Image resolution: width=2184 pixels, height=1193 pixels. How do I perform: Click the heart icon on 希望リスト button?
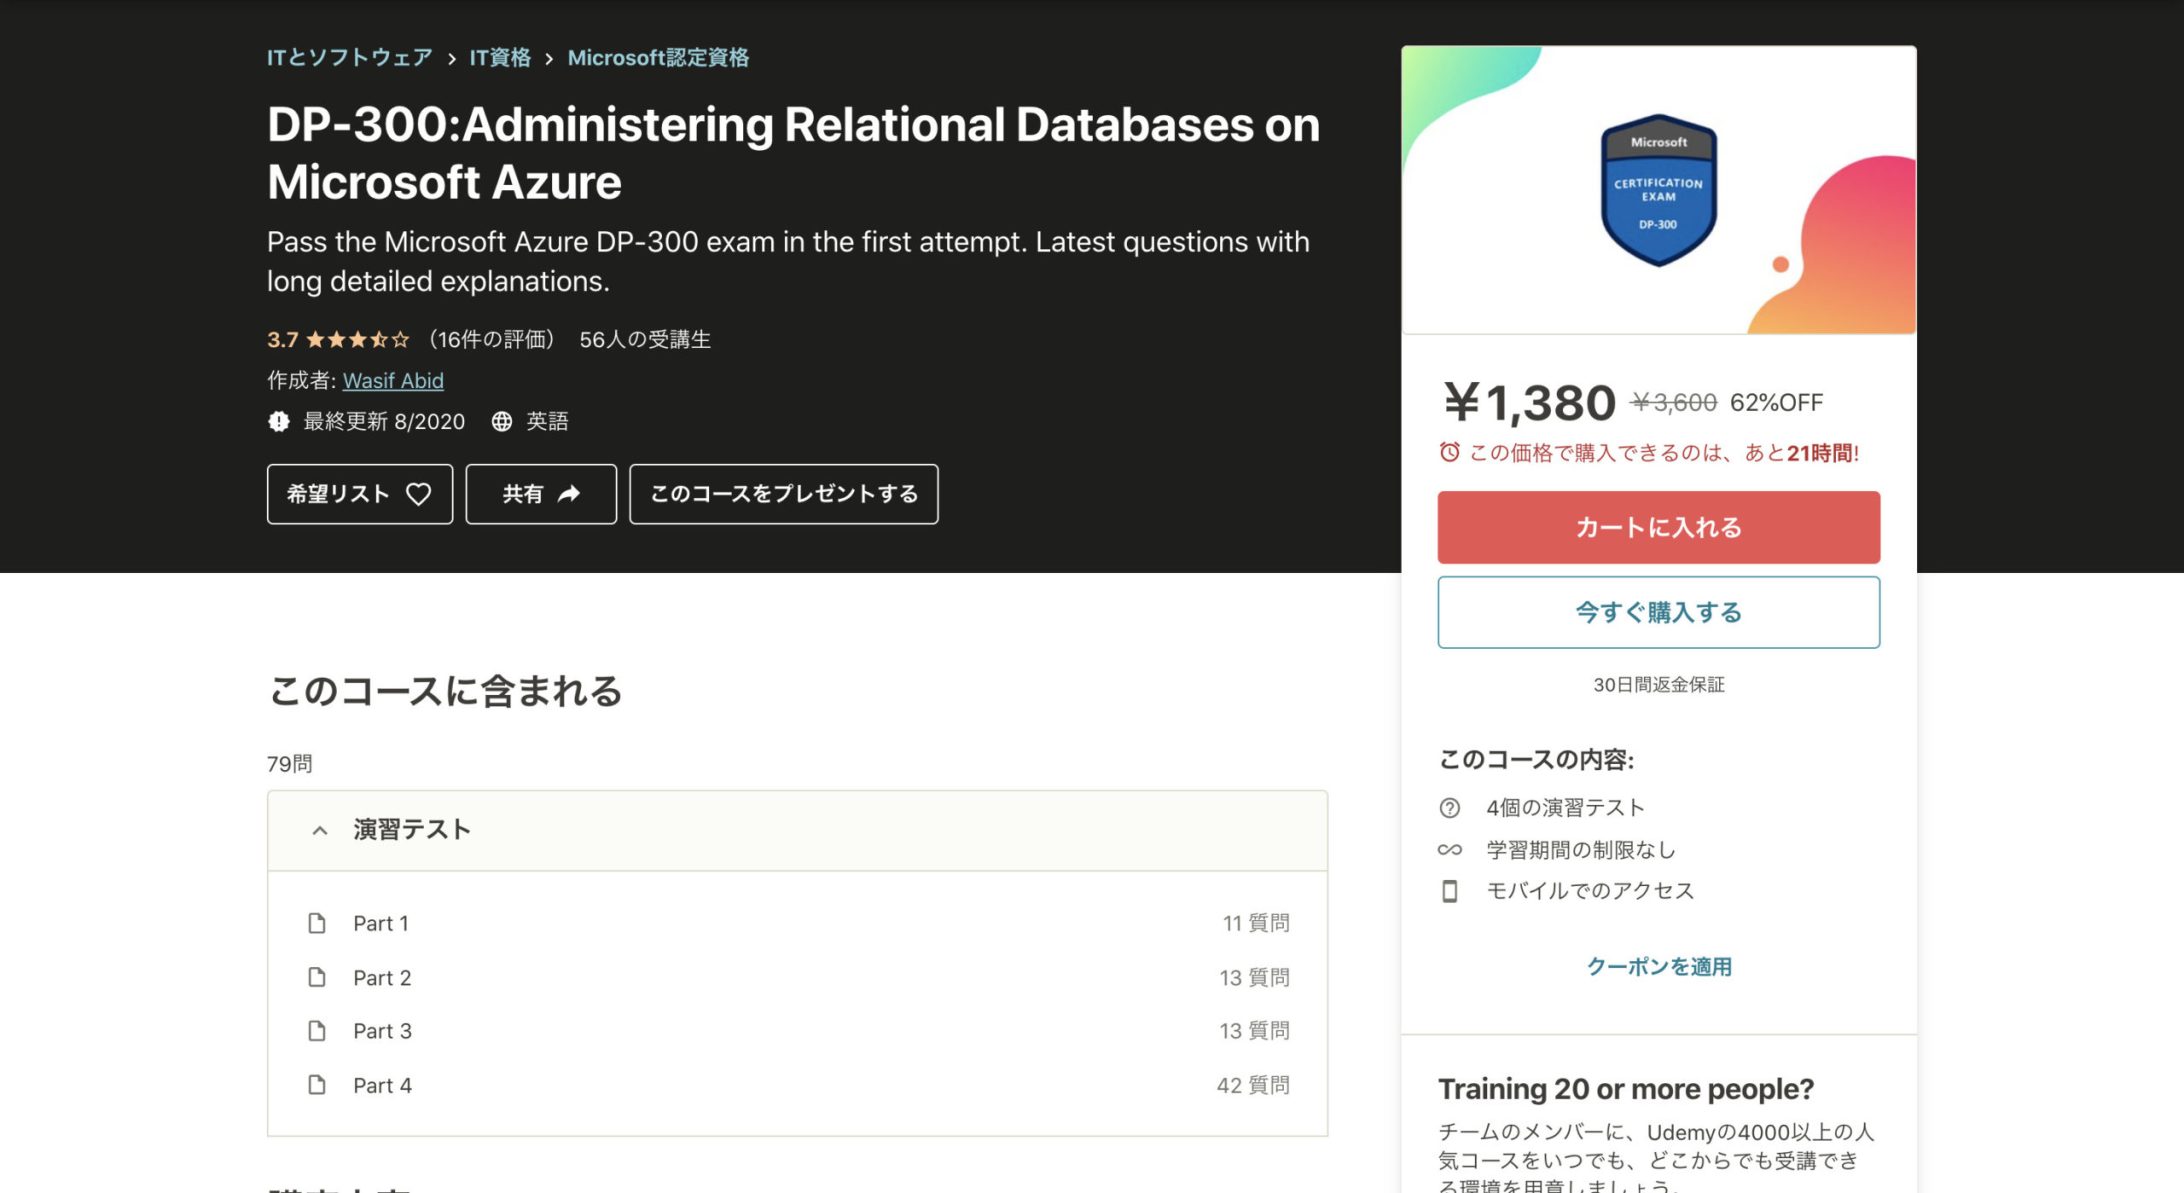[418, 494]
